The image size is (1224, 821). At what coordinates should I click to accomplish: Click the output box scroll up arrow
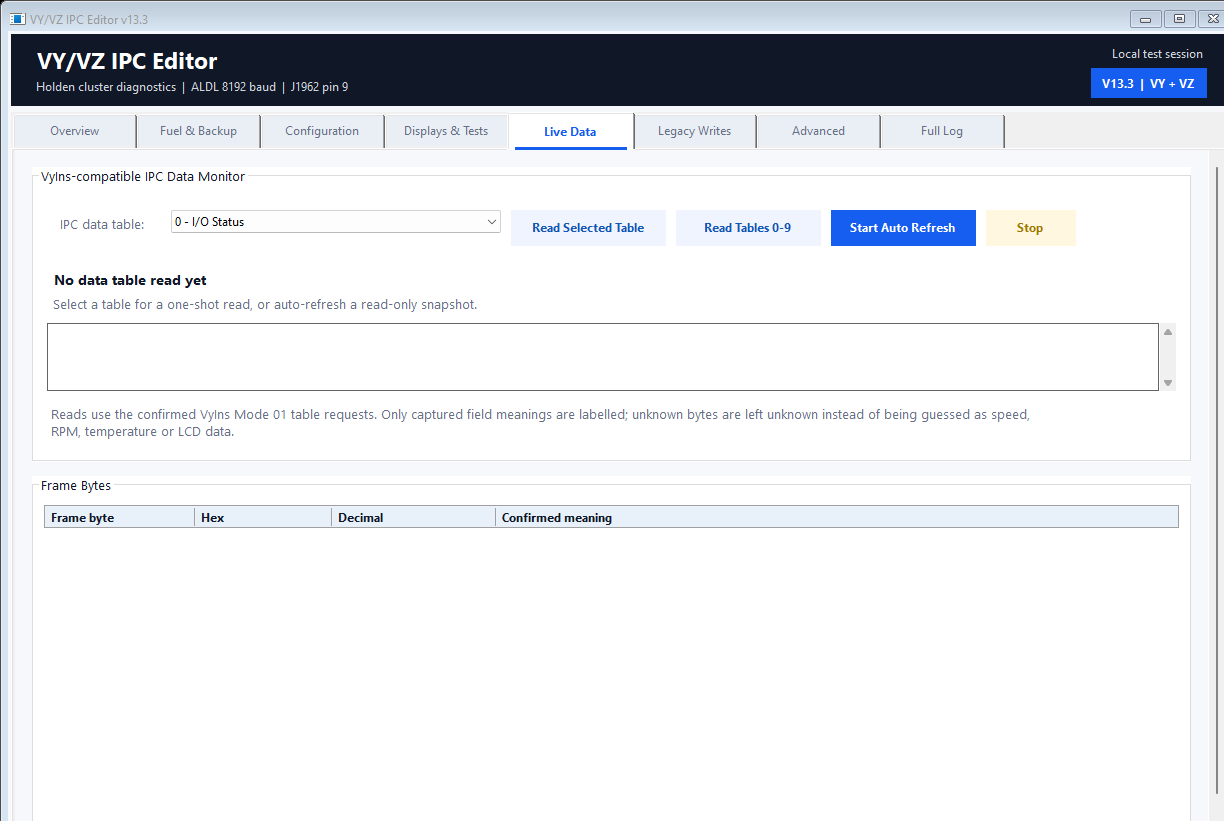pos(1168,332)
